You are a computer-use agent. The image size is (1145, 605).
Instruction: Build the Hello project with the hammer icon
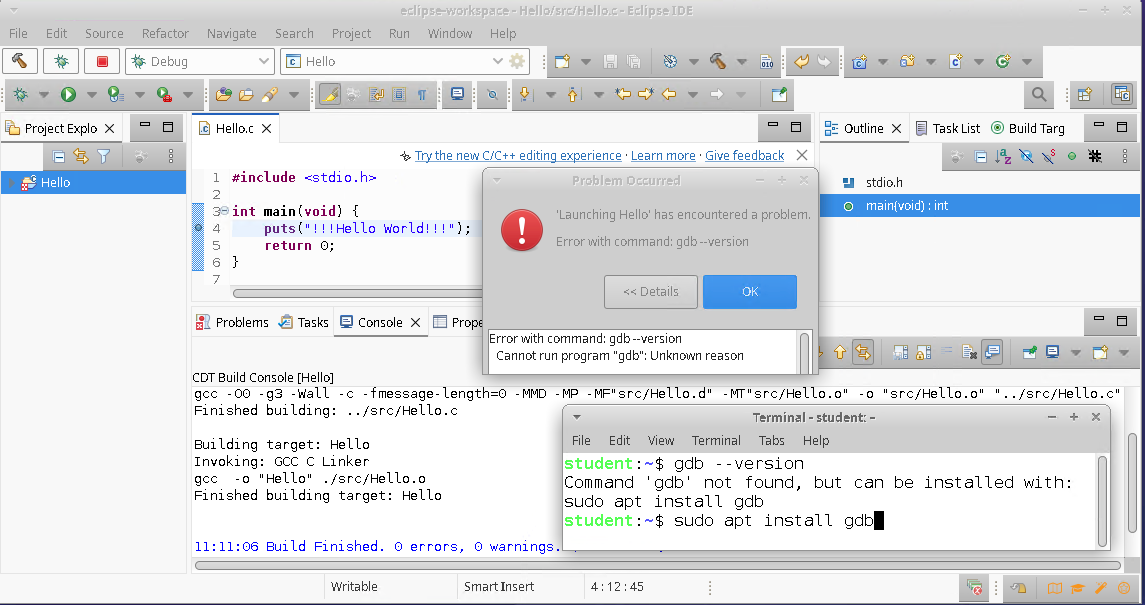[20, 61]
